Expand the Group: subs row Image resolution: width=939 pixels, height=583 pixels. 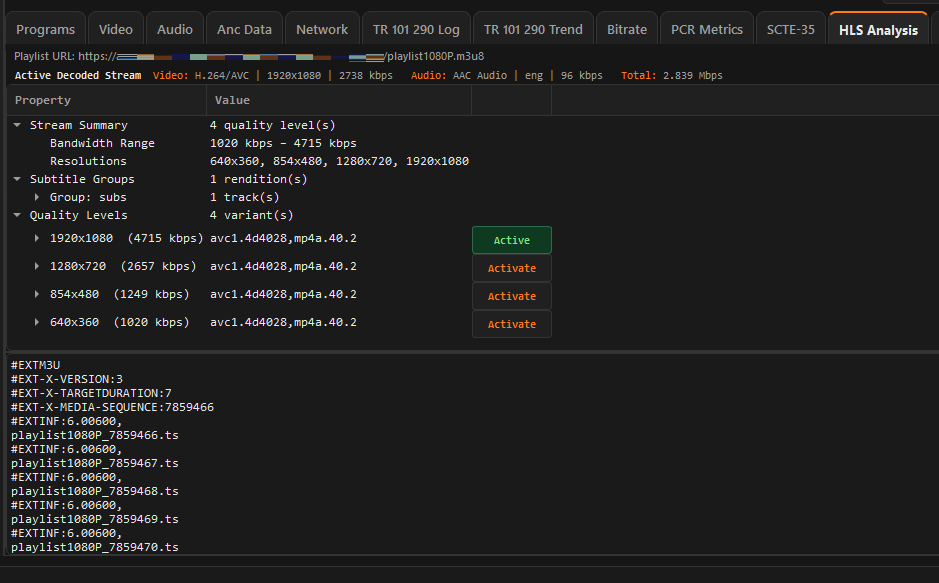click(x=37, y=197)
